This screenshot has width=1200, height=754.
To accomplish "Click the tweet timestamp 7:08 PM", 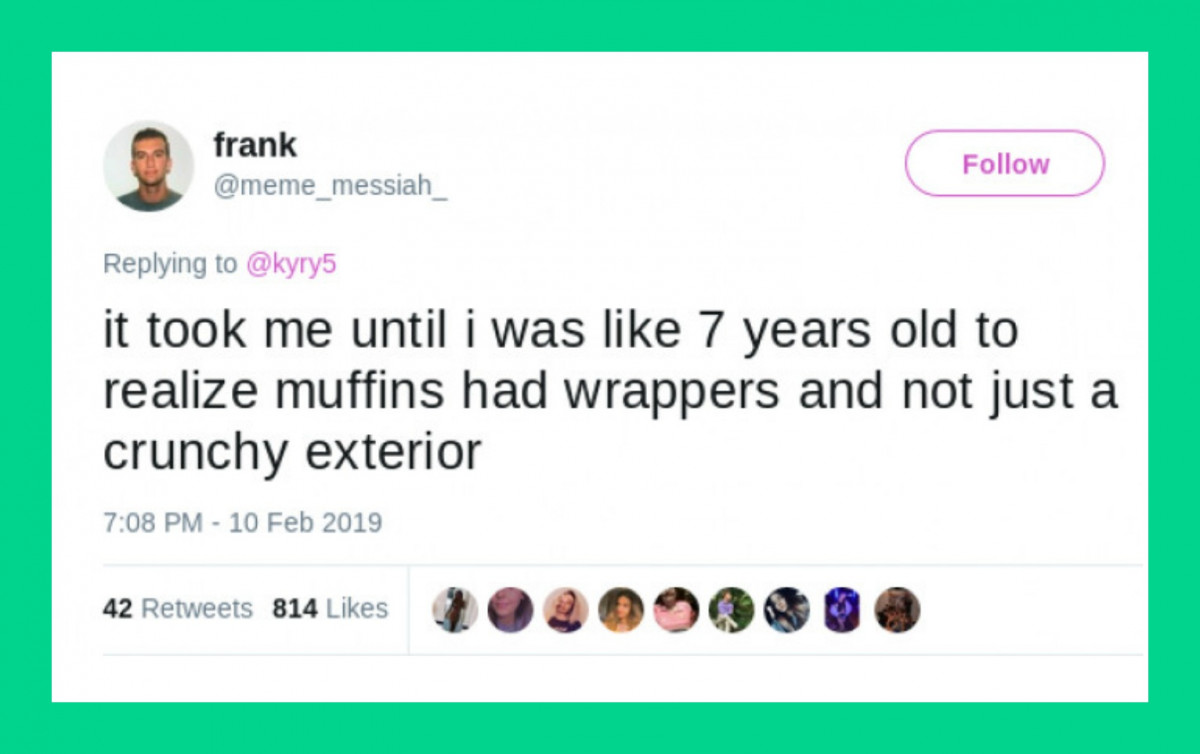I will point(146,522).
